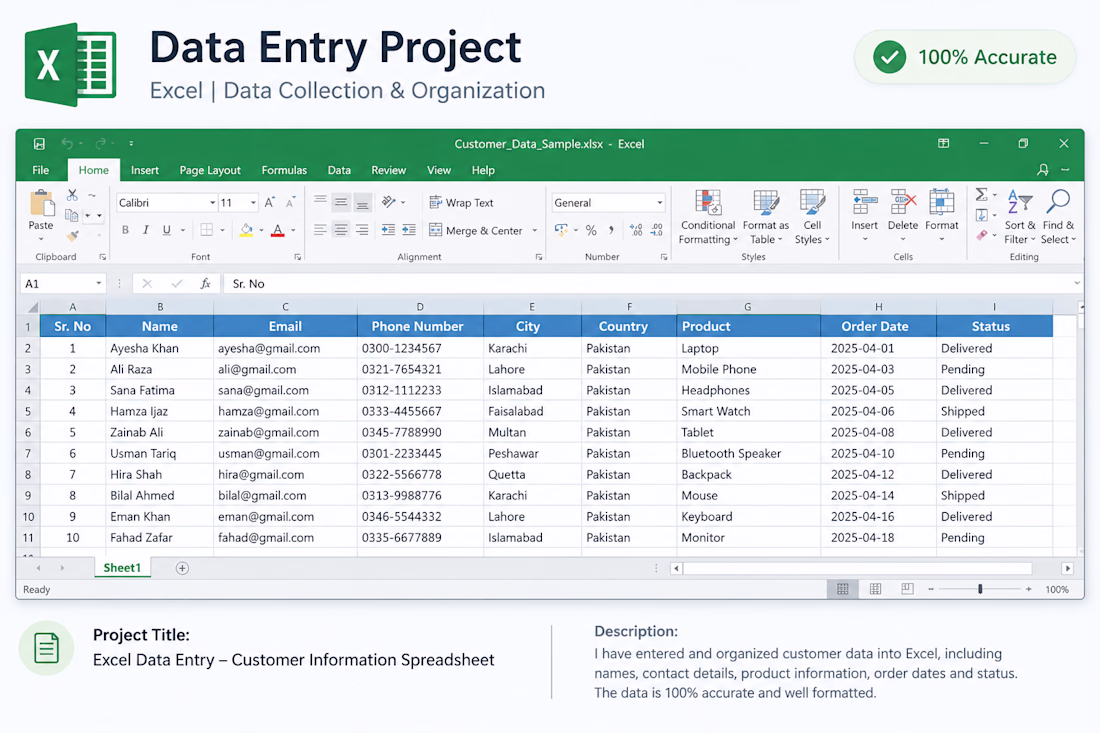Toggle Italic formatting
The height and width of the screenshot is (733, 1100).
(x=146, y=230)
